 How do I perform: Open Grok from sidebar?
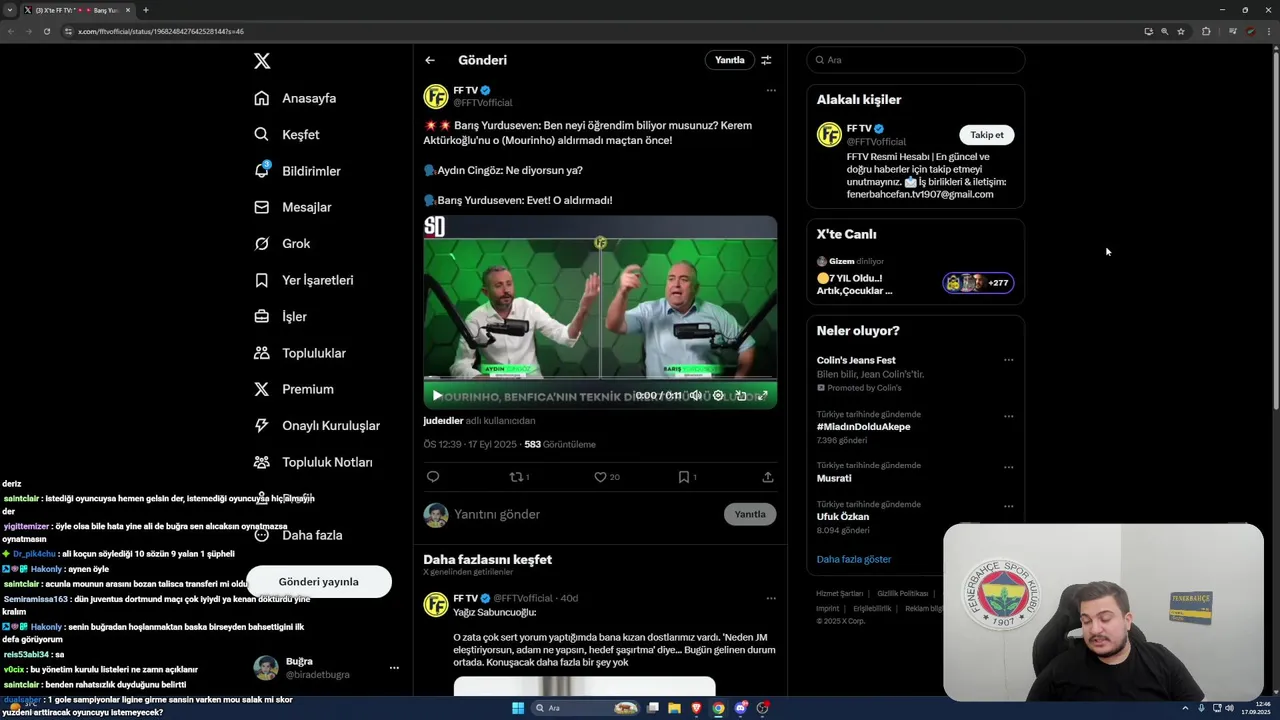pyautogui.click(x=282, y=244)
